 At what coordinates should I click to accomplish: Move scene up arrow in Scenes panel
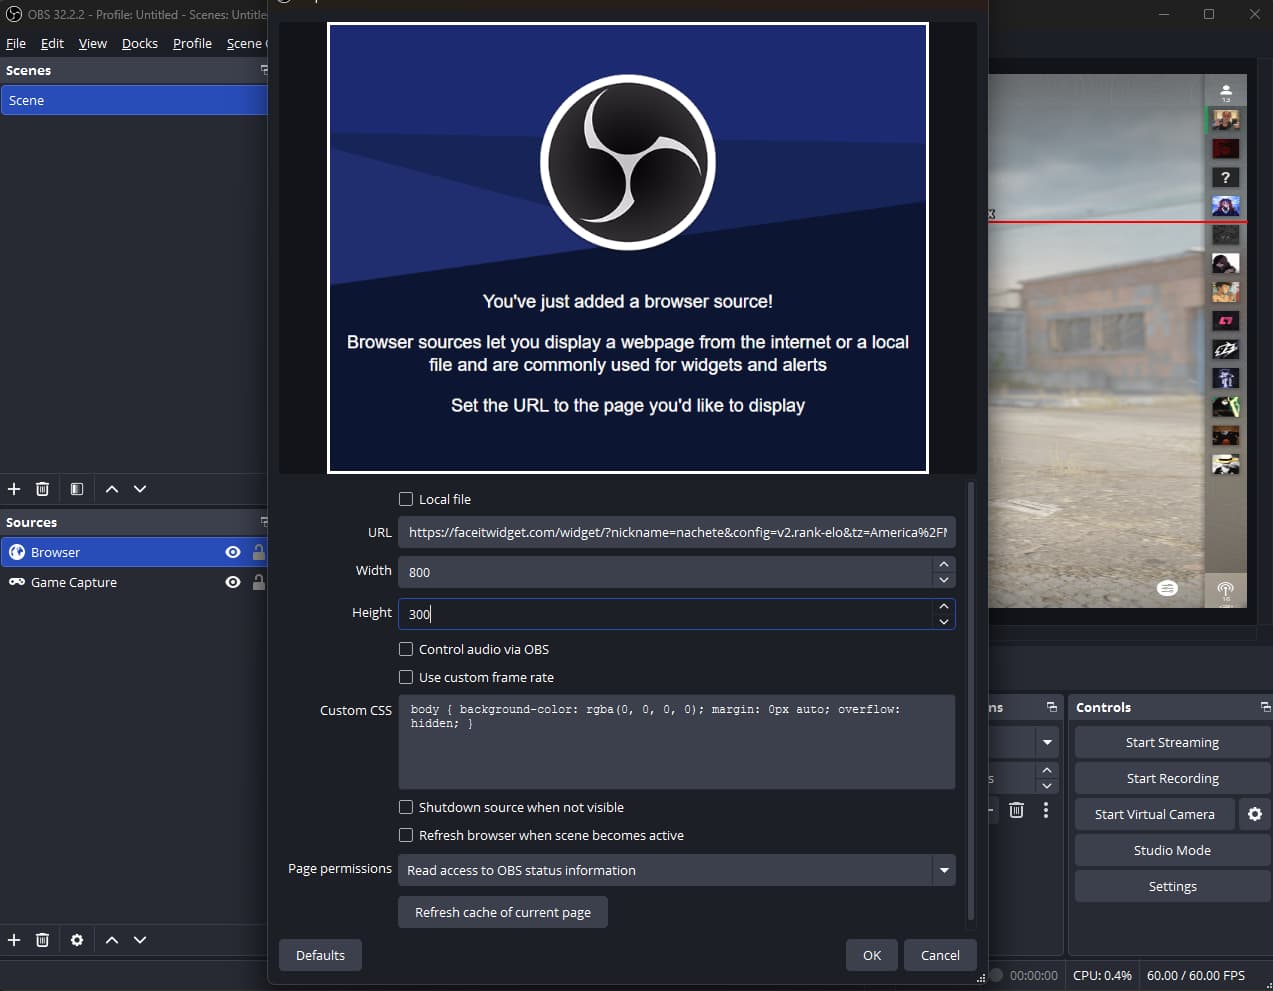(x=112, y=489)
